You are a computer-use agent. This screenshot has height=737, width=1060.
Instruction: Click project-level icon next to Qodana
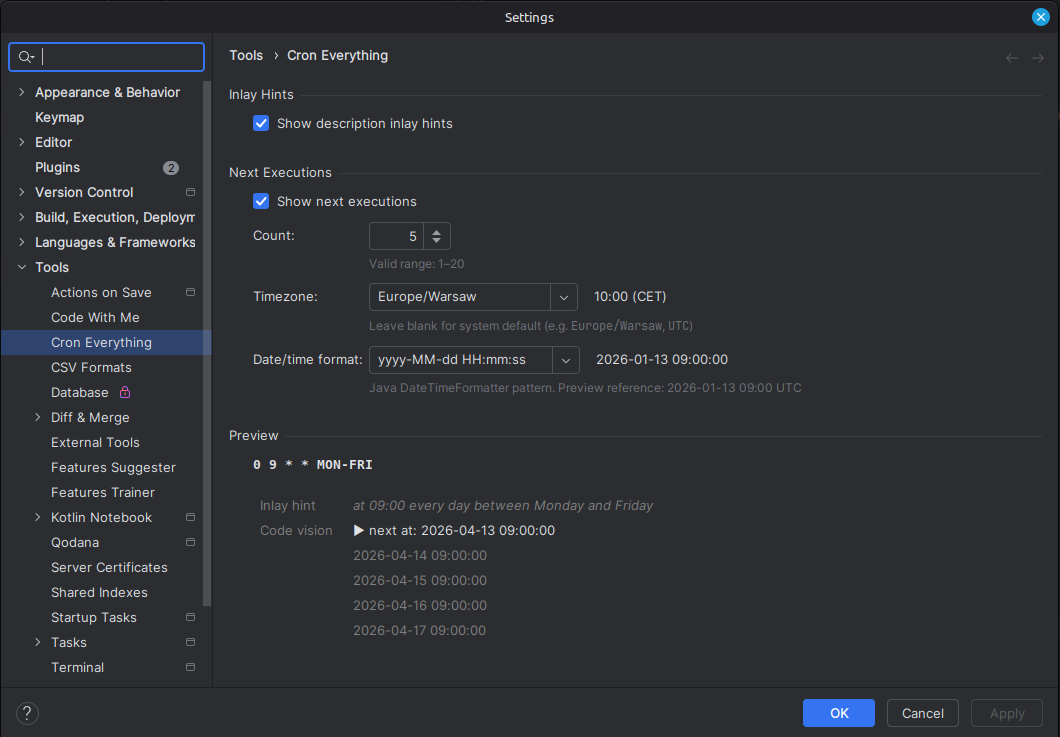click(x=191, y=542)
